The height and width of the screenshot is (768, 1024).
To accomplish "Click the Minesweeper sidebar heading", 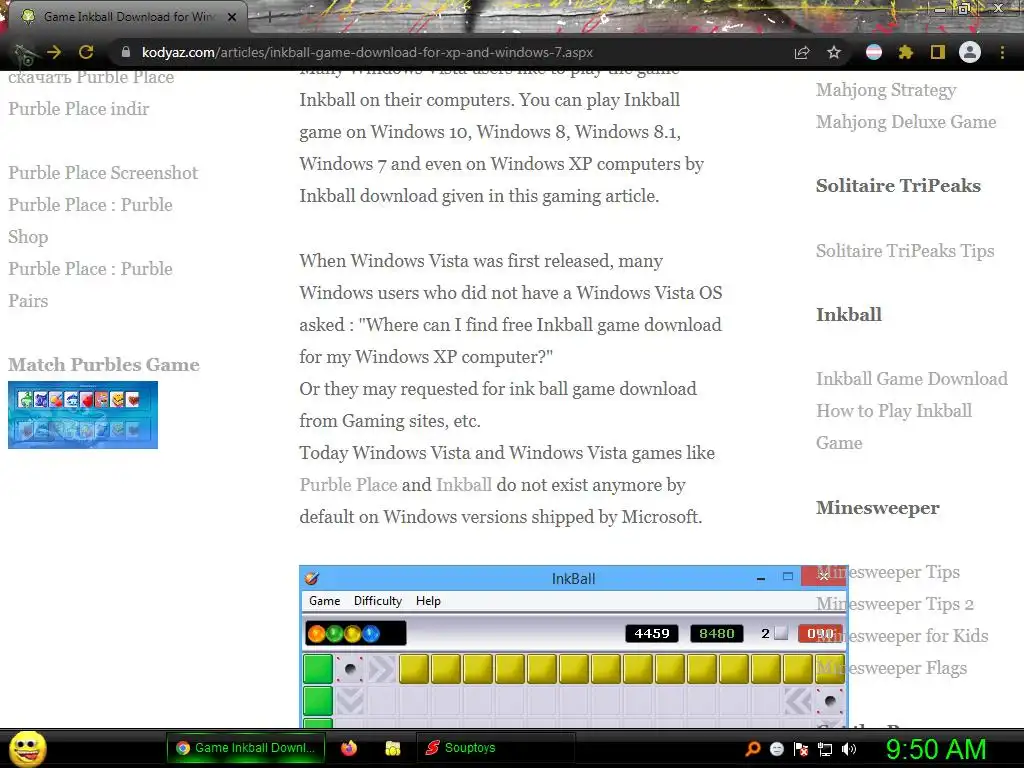I will (x=877, y=507).
